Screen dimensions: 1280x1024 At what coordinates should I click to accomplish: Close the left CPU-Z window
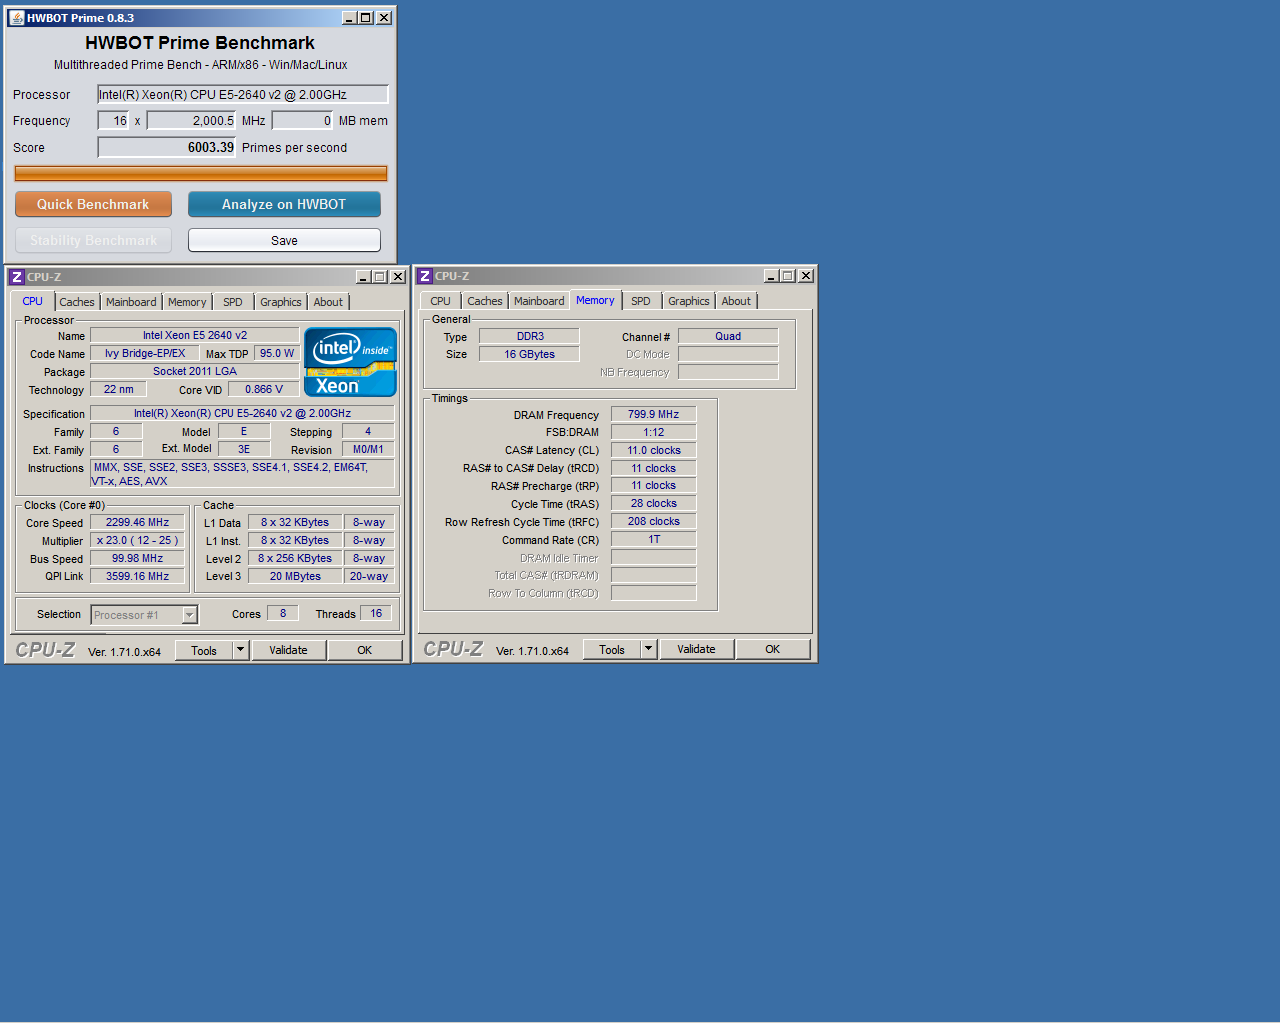coord(398,277)
